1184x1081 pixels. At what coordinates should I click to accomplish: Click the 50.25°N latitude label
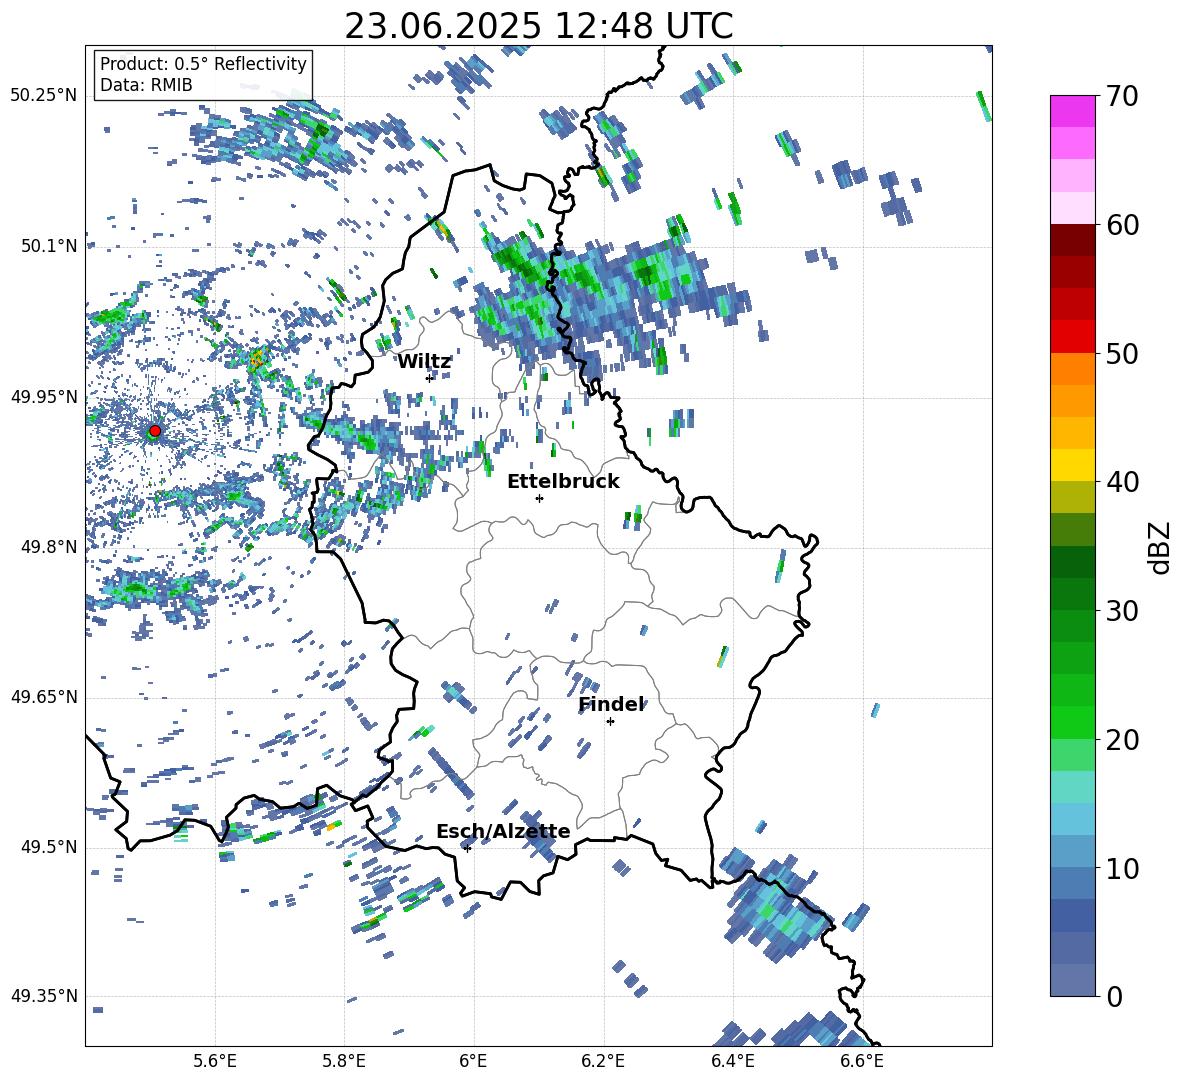(44, 96)
